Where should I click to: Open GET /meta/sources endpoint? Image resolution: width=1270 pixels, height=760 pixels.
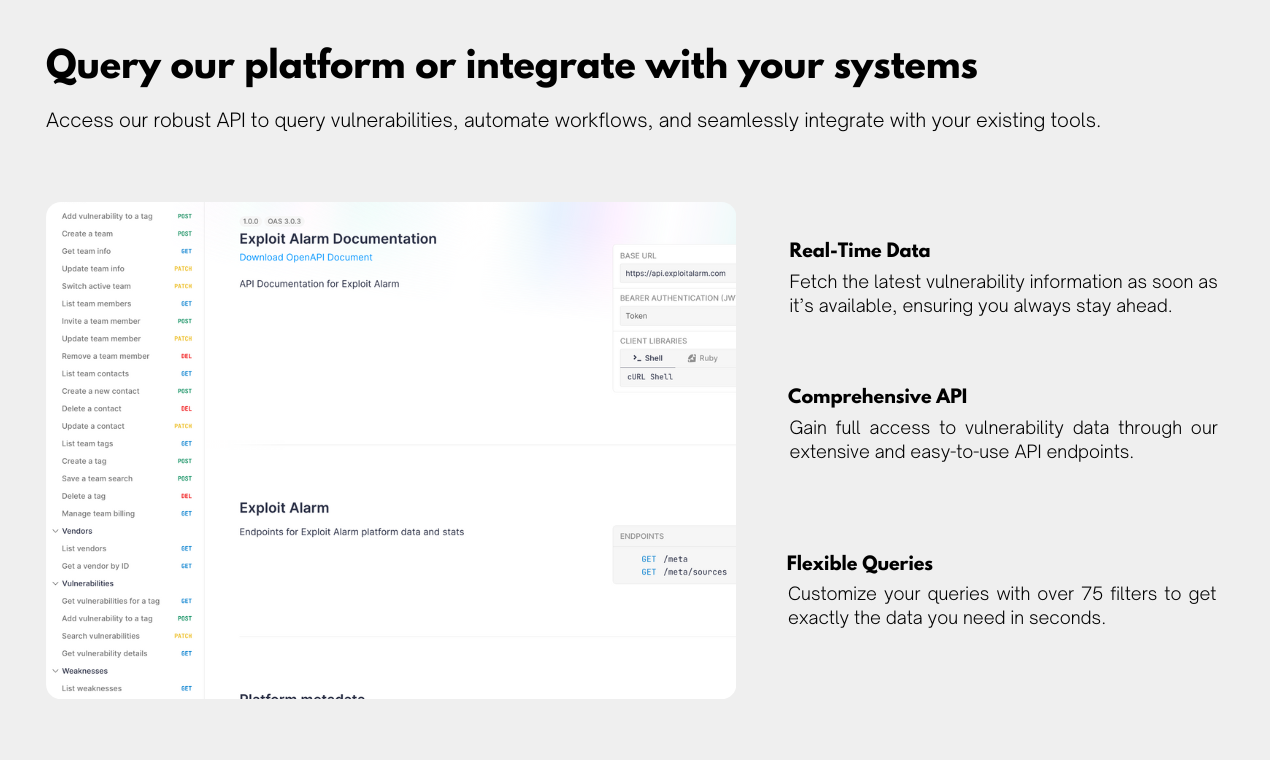click(x=684, y=572)
